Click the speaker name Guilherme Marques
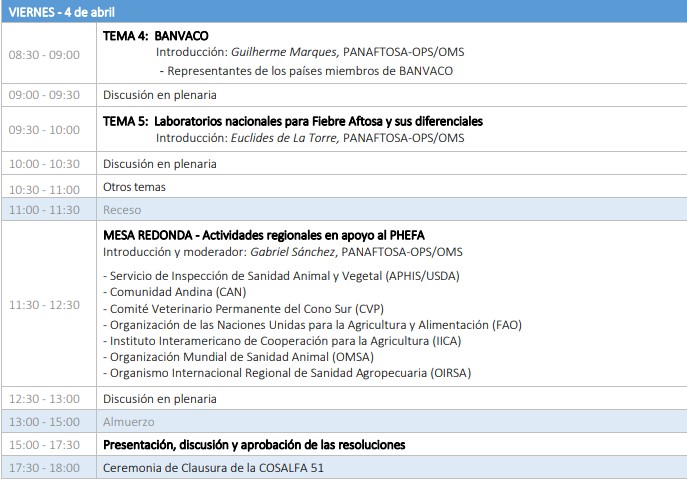687x482 pixels. pos(283,52)
